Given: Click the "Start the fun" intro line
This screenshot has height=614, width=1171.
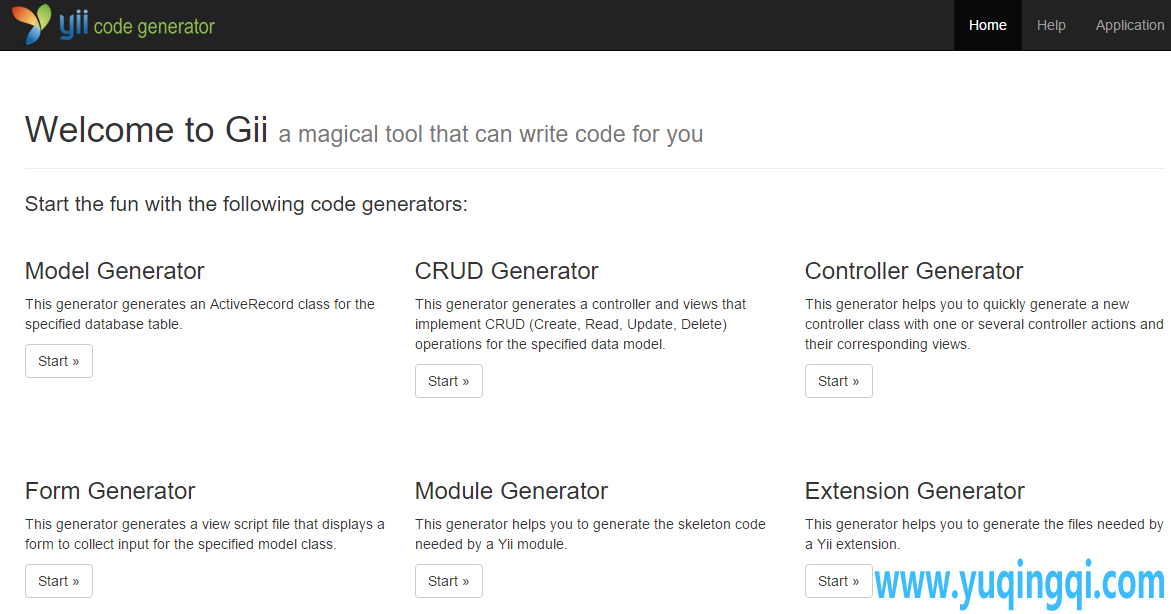Looking at the screenshot, I should 246,205.
